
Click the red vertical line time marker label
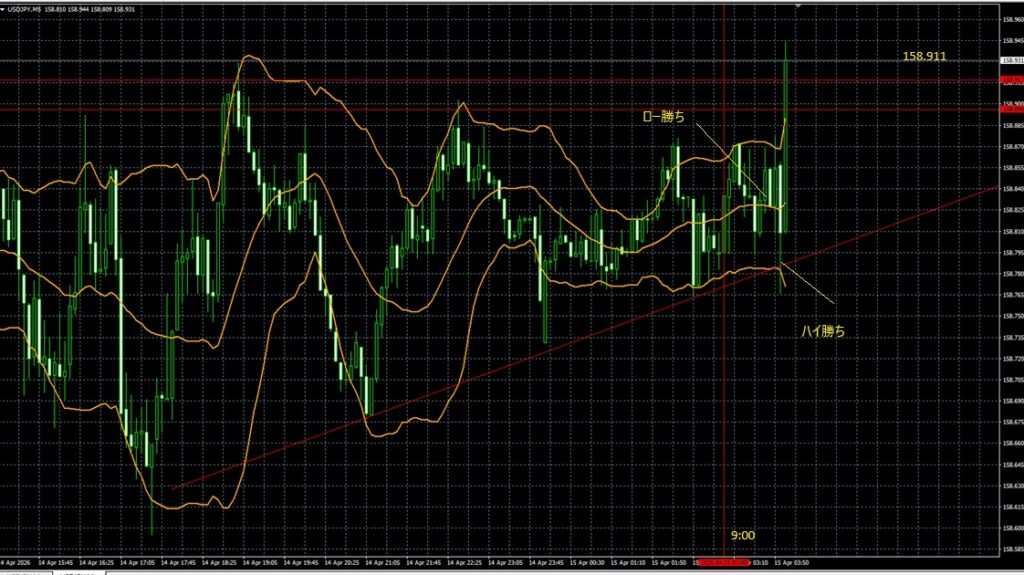coord(723,562)
